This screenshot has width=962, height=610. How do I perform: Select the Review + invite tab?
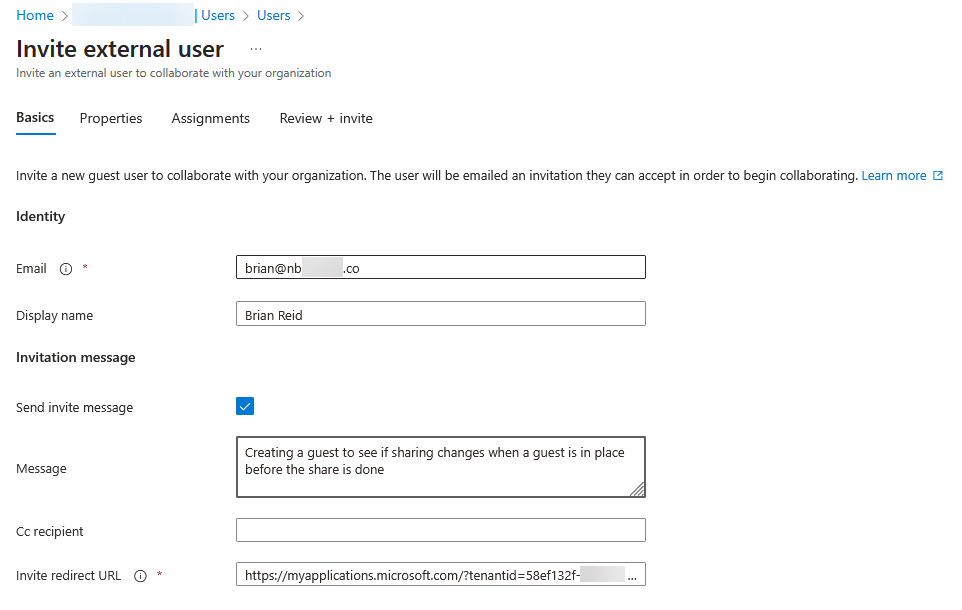tap(326, 119)
